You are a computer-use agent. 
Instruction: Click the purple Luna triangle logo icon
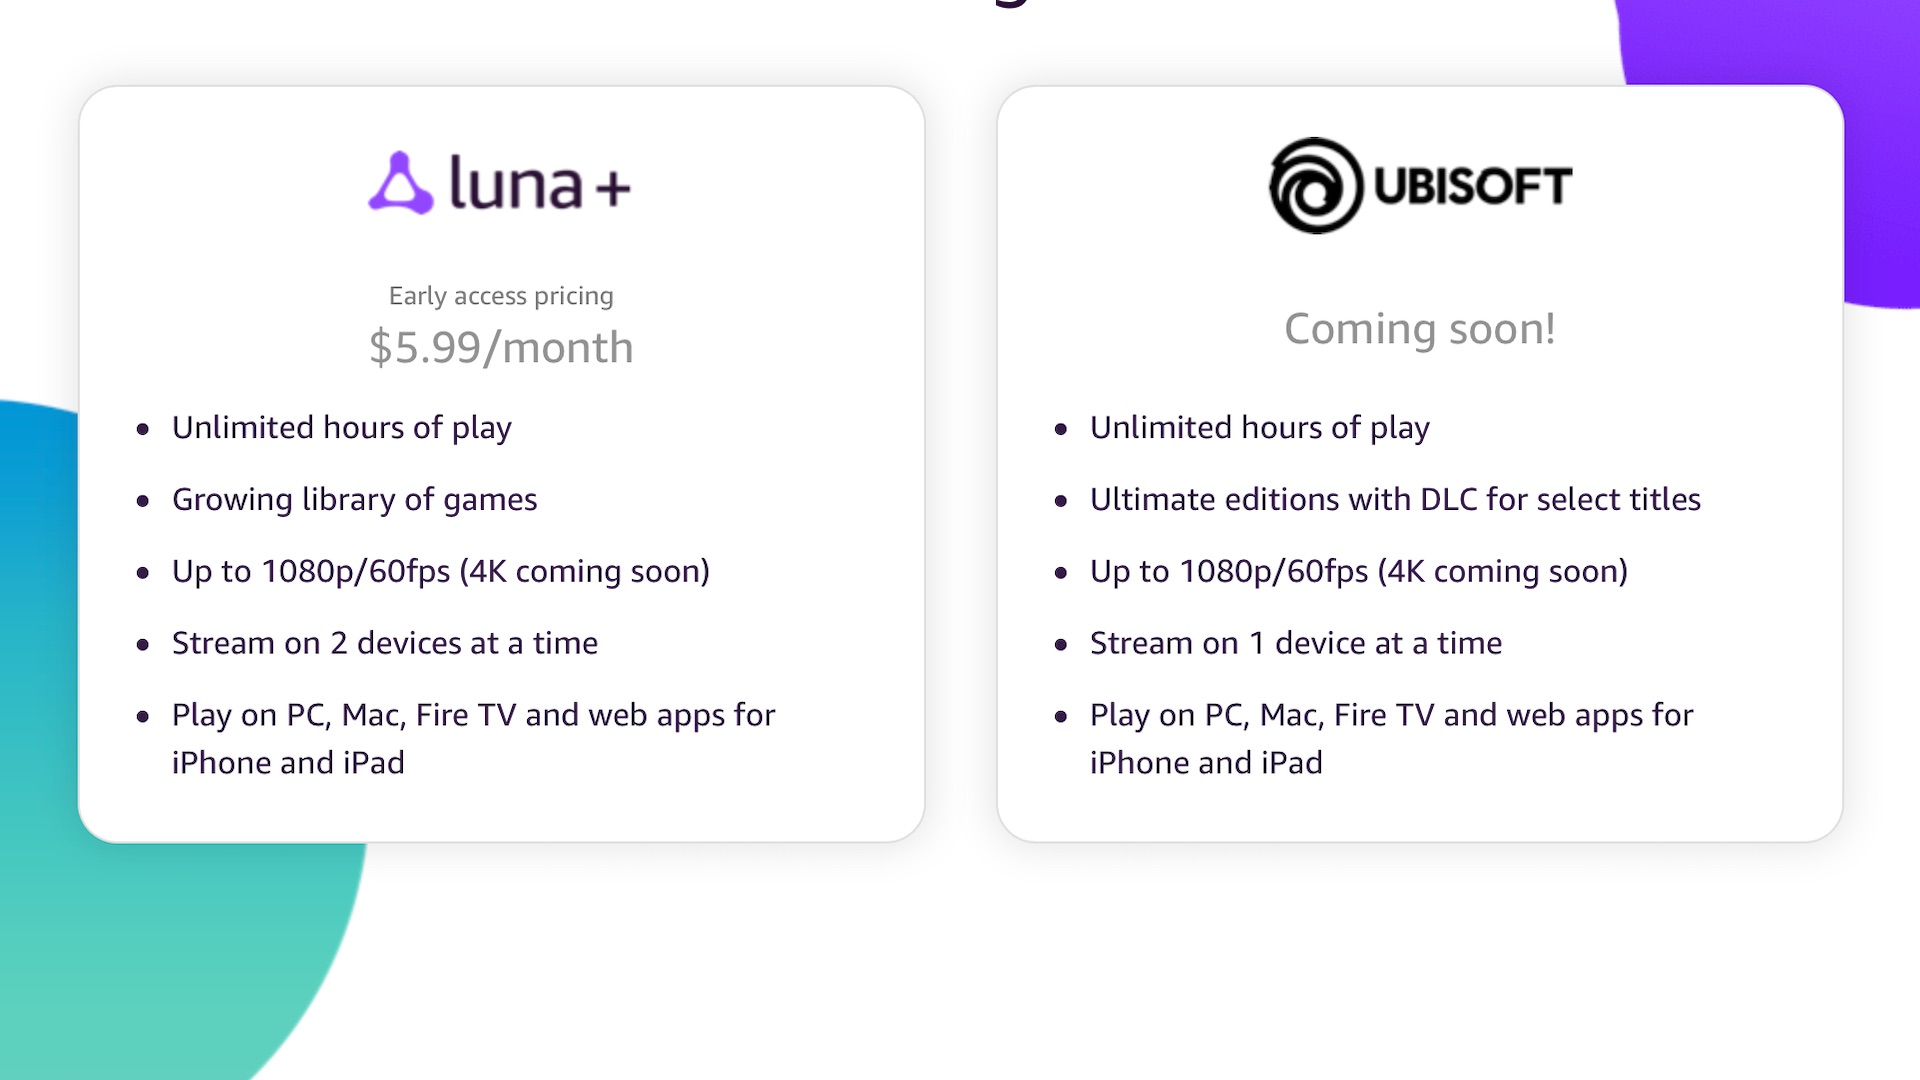(x=401, y=183)
